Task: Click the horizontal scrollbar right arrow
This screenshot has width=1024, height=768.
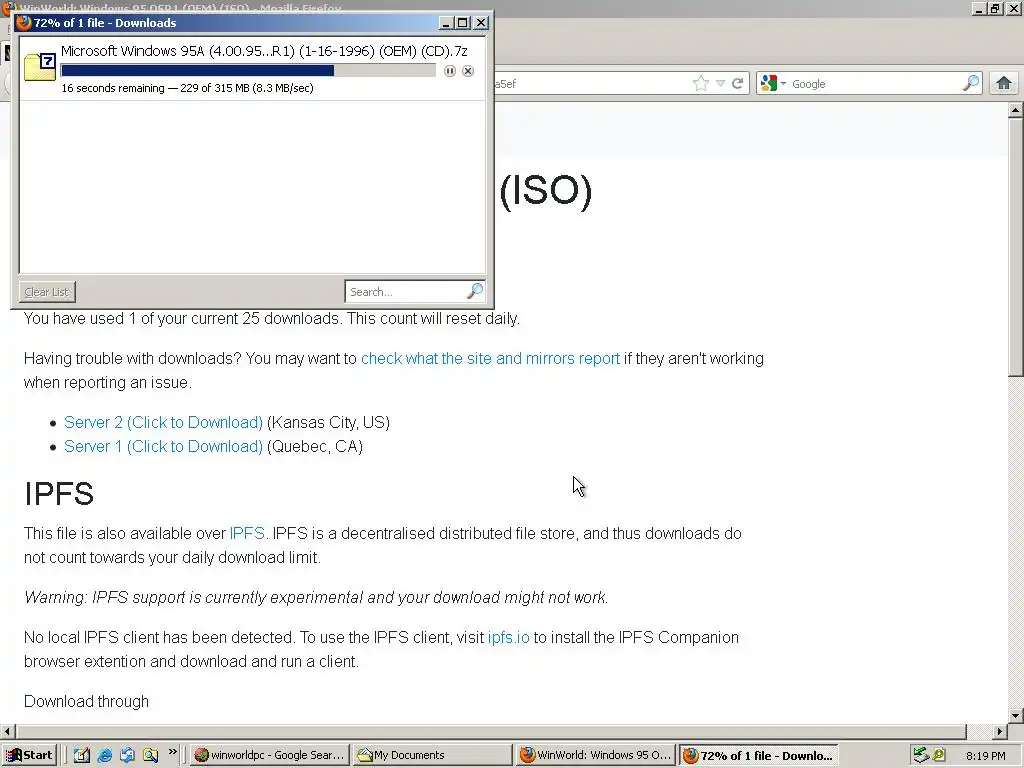Action: 1000,731
